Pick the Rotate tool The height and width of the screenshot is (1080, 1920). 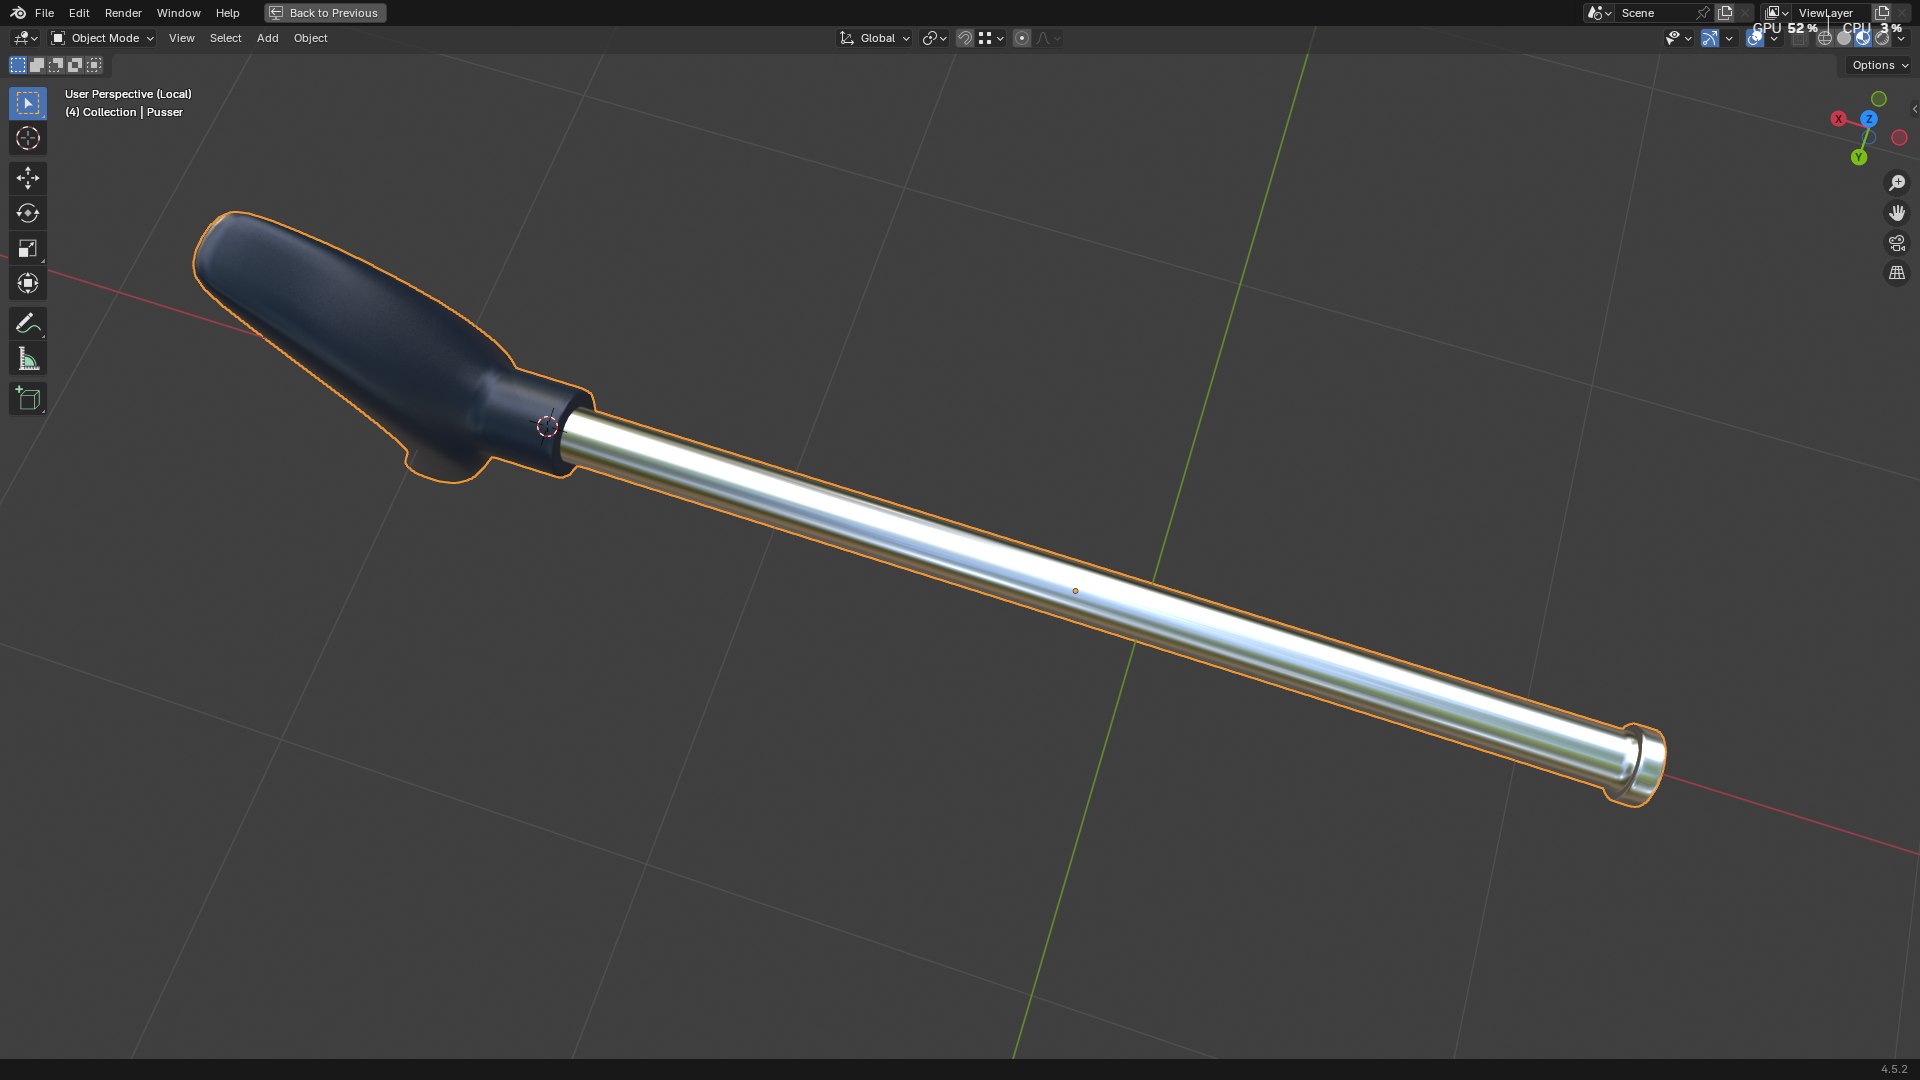coord(28,213)
